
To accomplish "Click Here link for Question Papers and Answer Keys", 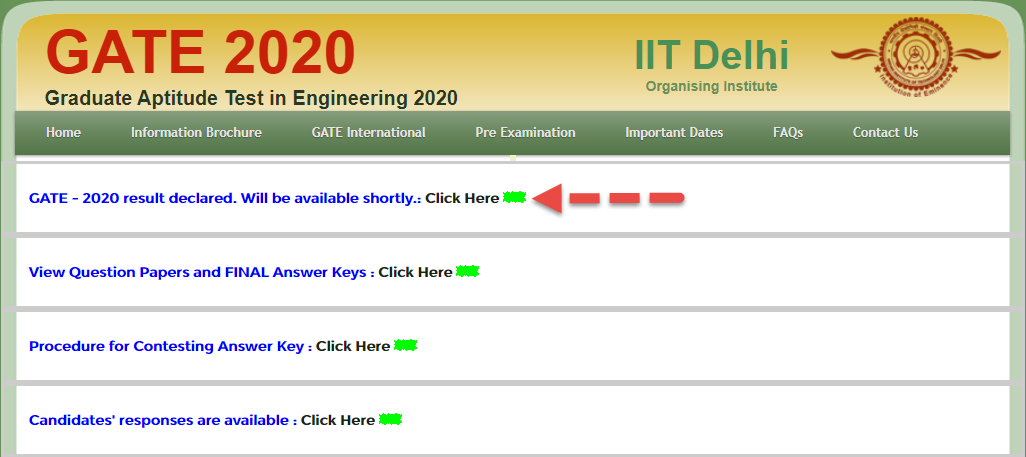I will pos(416,272).
